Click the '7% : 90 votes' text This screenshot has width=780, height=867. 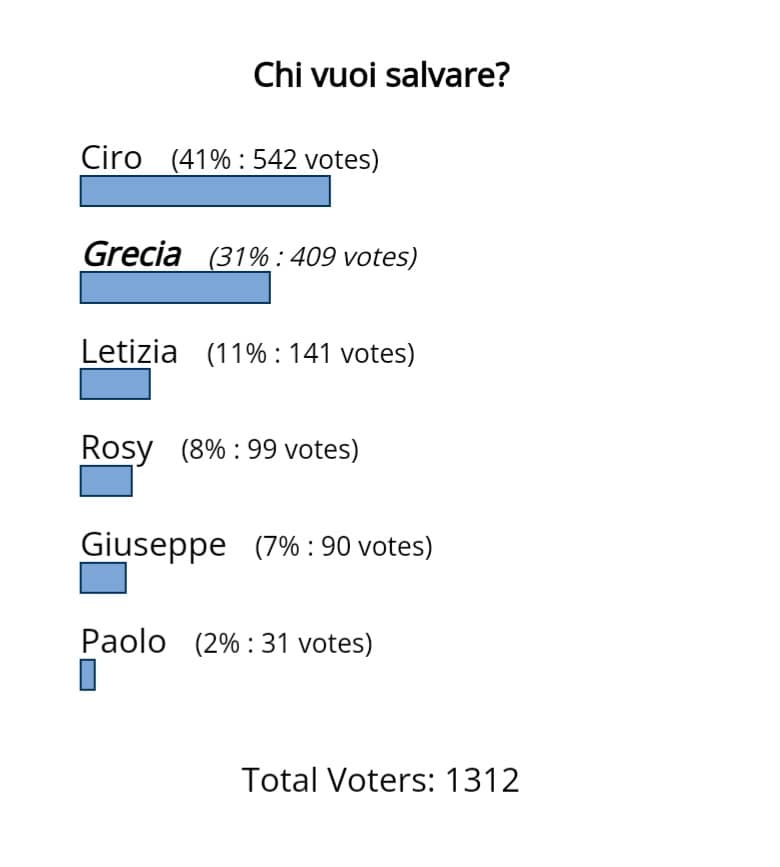point(343,547)
